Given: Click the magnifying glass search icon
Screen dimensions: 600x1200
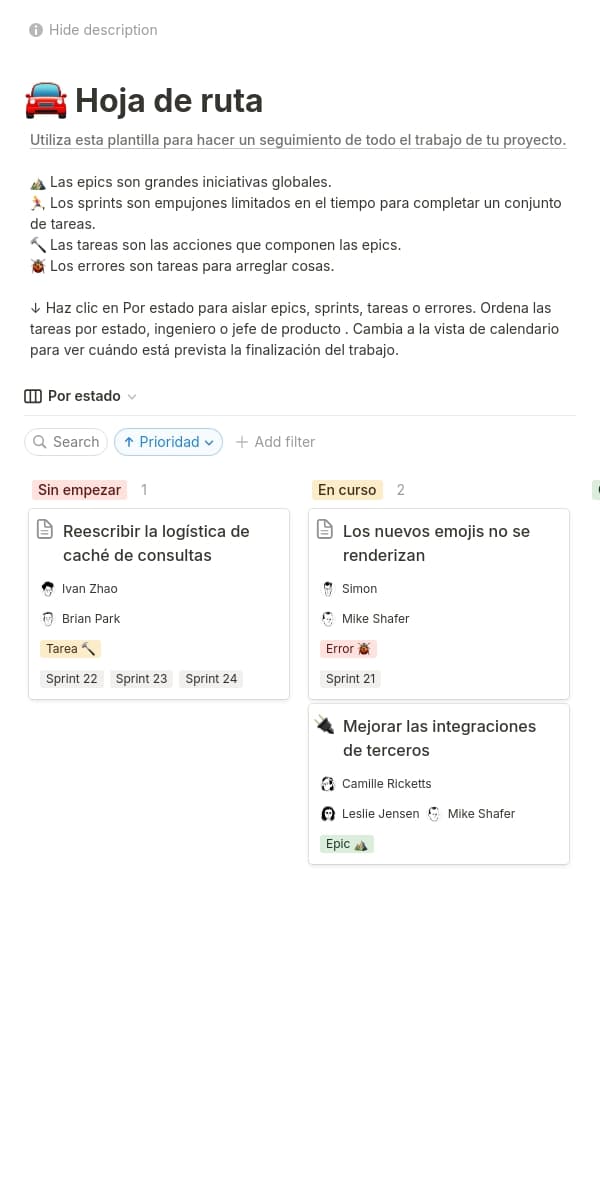Looking at the screenshot, I should click(x=40, y=442).
